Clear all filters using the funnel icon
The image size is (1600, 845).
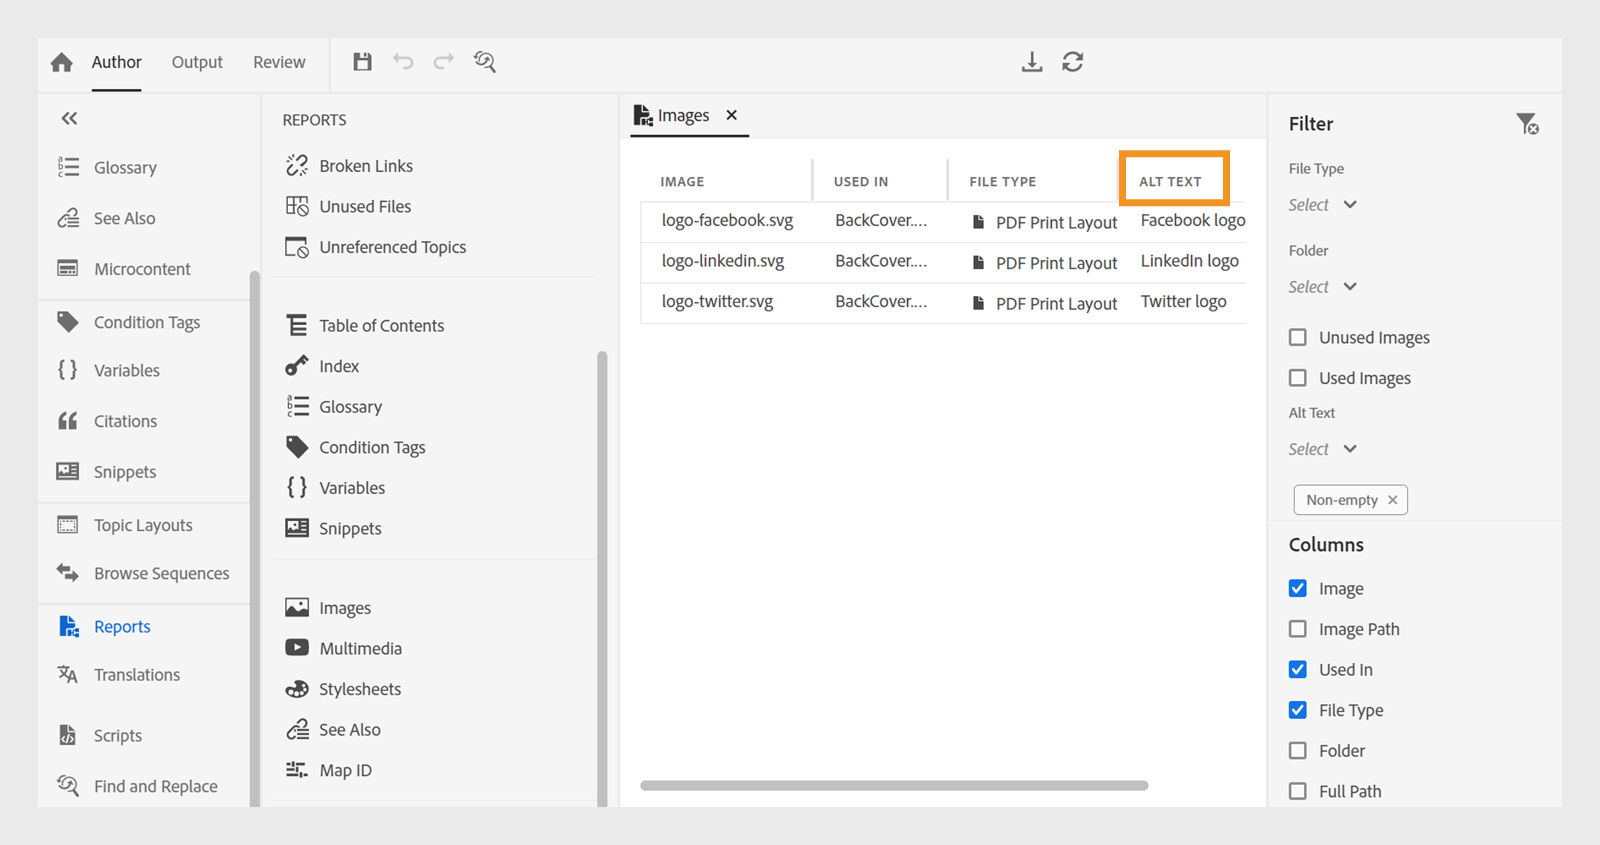(x=1527, y=124)
